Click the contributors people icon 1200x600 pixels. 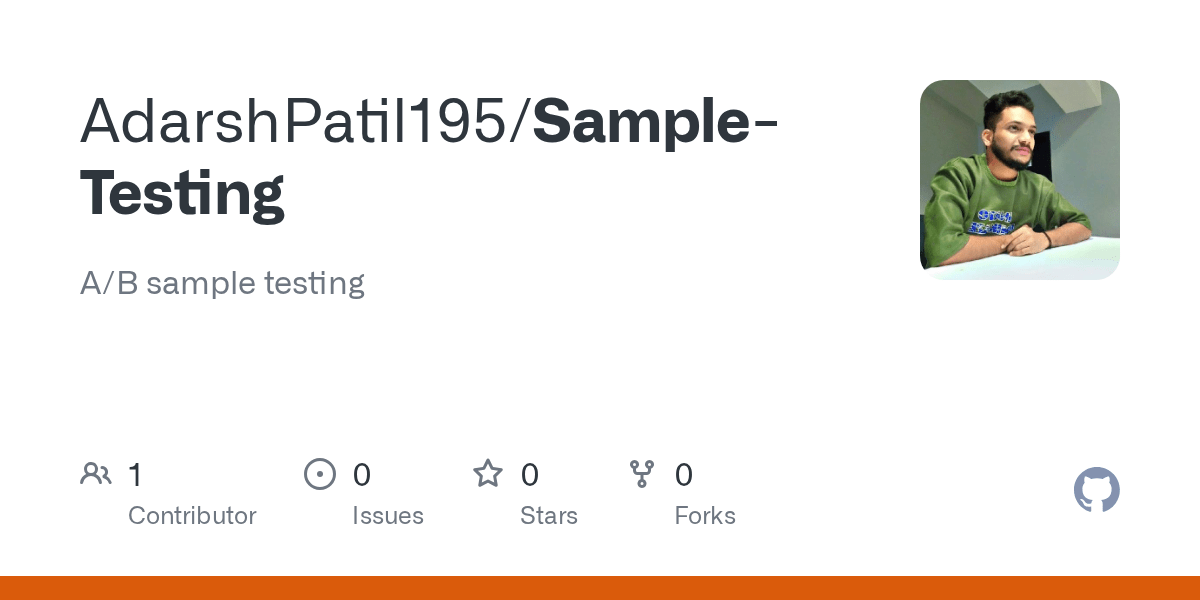(96, 474)
